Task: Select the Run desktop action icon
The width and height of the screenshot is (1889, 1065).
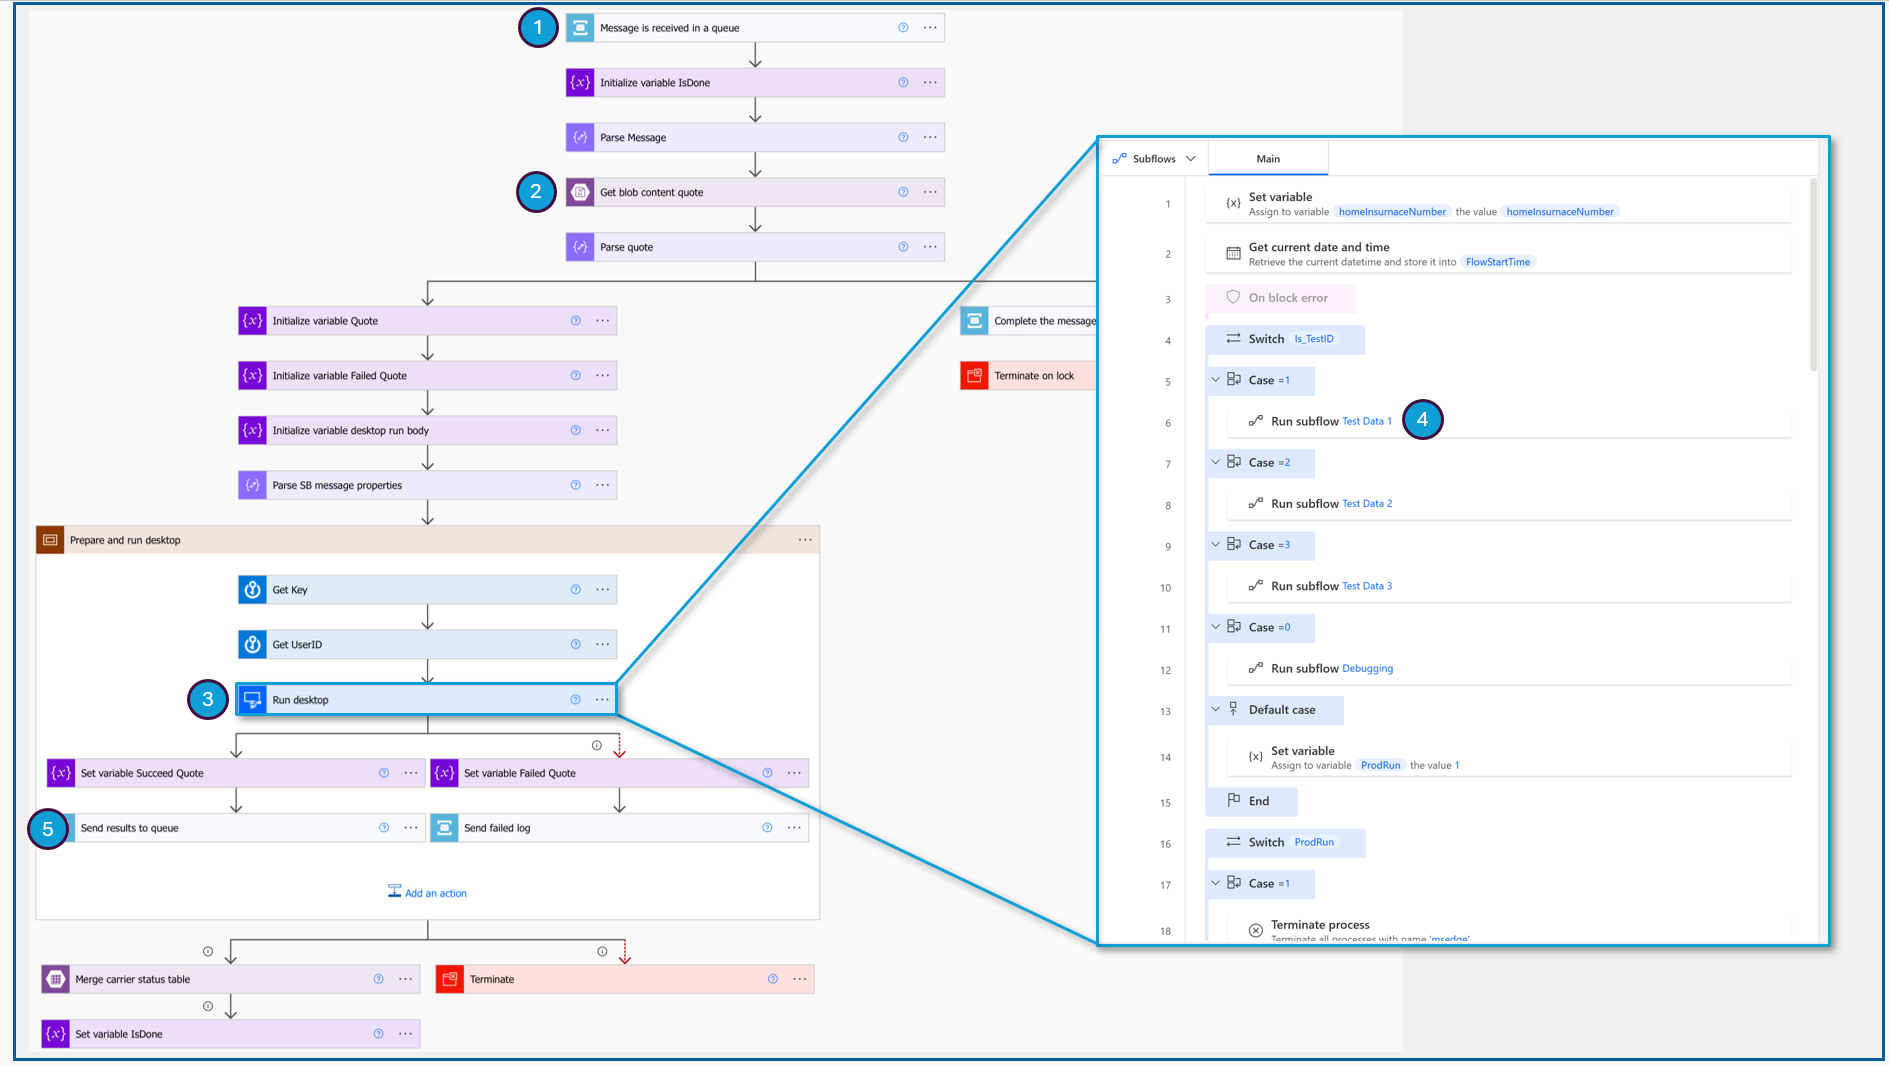Action: click(252, 699)
